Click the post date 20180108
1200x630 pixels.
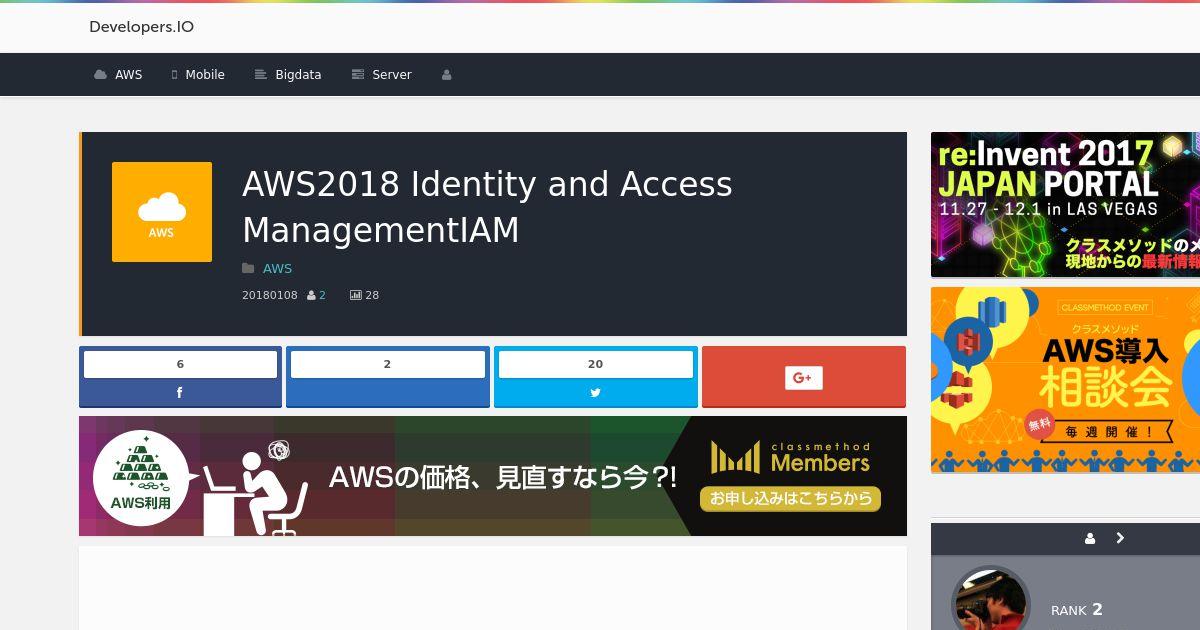tap(270, 295)
